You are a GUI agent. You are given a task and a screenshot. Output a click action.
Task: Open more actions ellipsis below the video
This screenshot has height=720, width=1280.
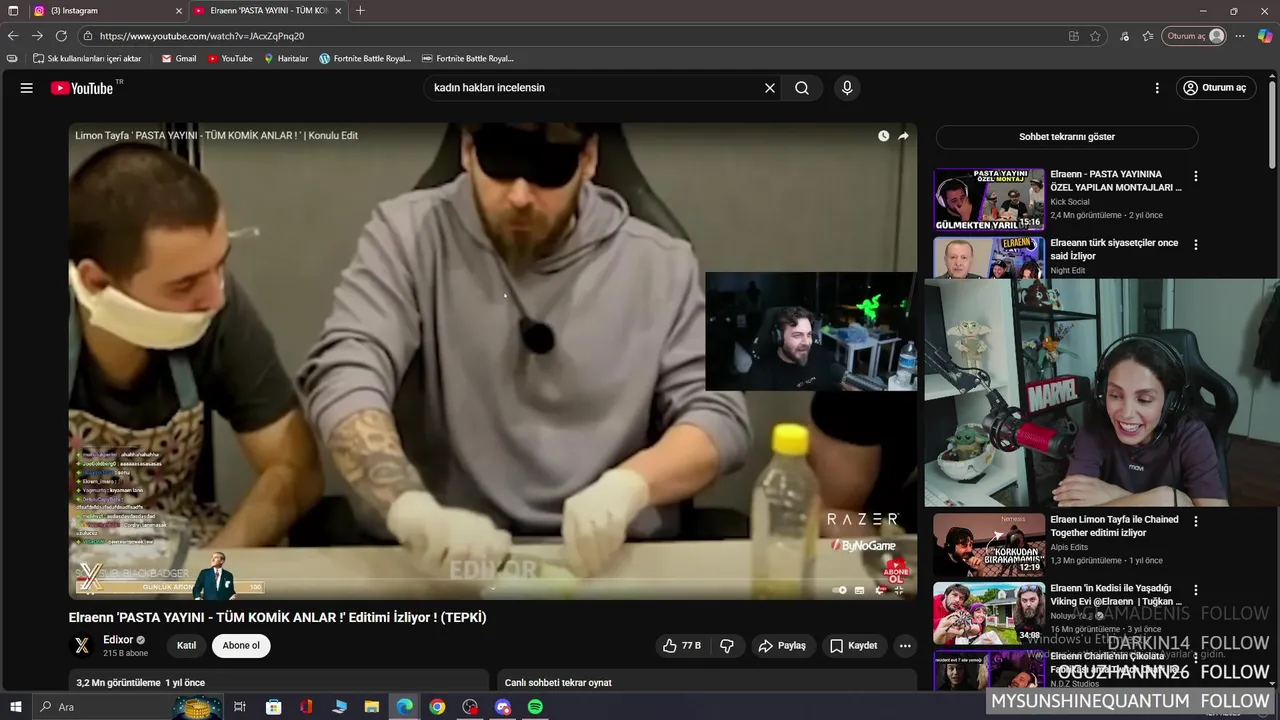click(x=905, y=646)
